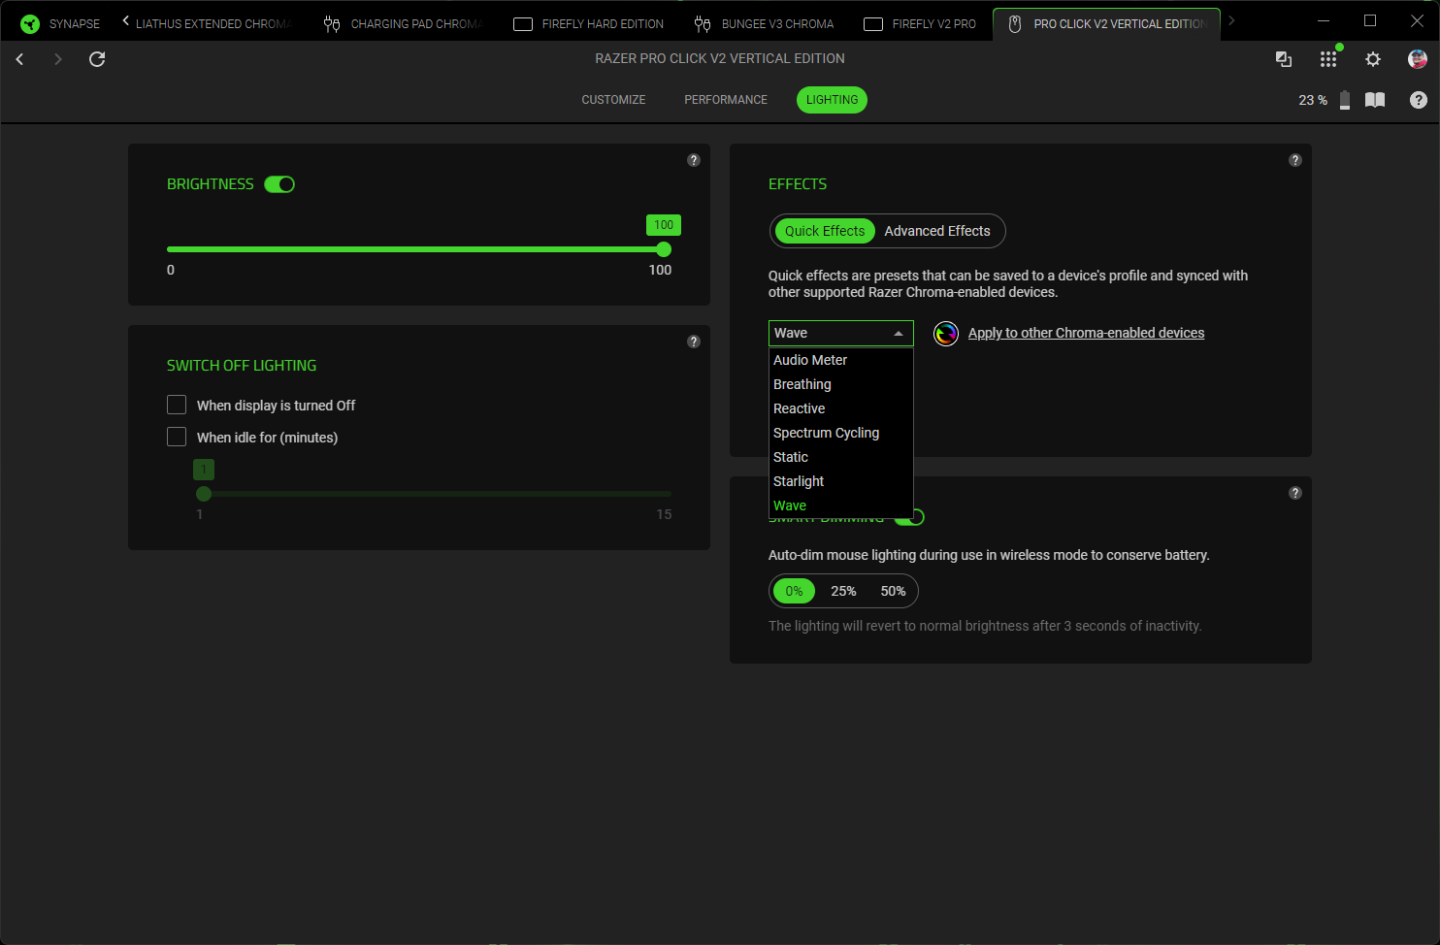The image size is (1440, 945).
Task: Open help for the Effects panel
Action: pyautogui.click(x=1295, y=160)
